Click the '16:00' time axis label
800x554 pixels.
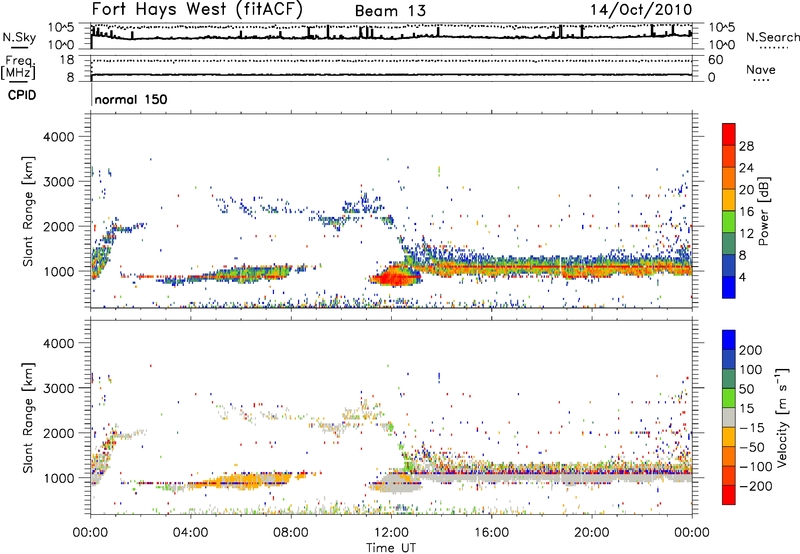pyautogui.click(x=491, y=533)
